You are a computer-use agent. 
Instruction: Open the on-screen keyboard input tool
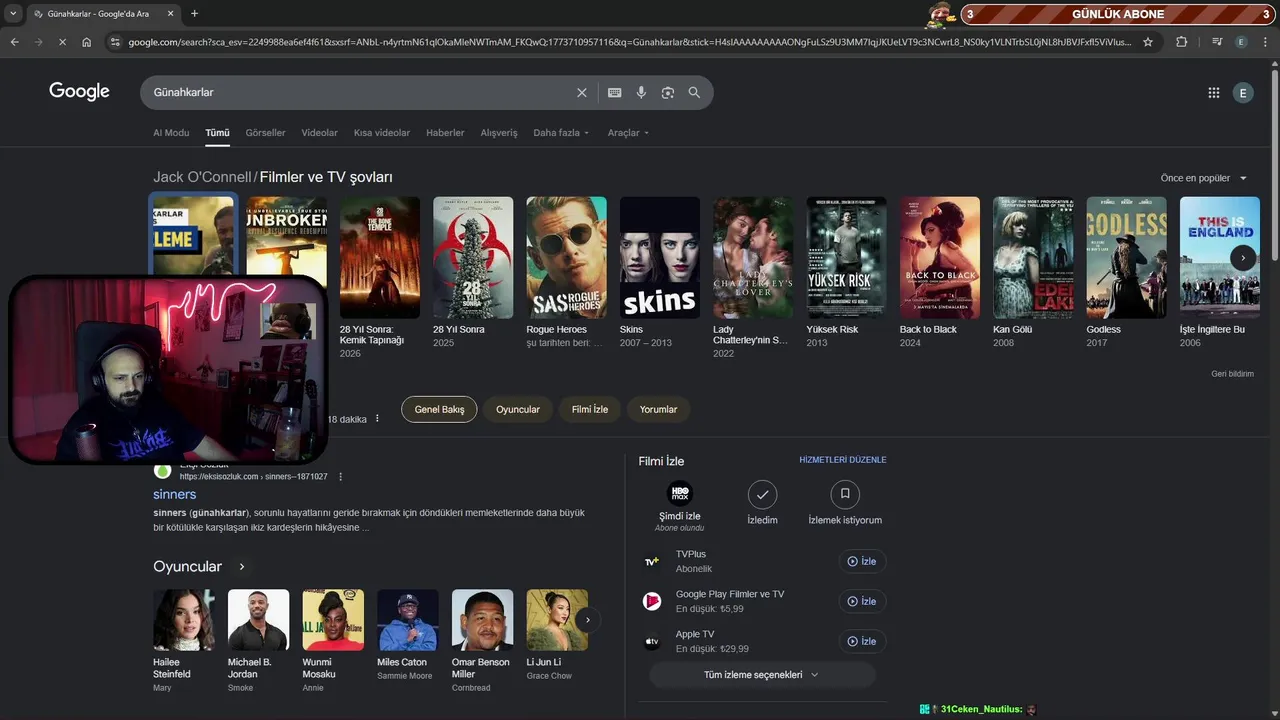614,92
